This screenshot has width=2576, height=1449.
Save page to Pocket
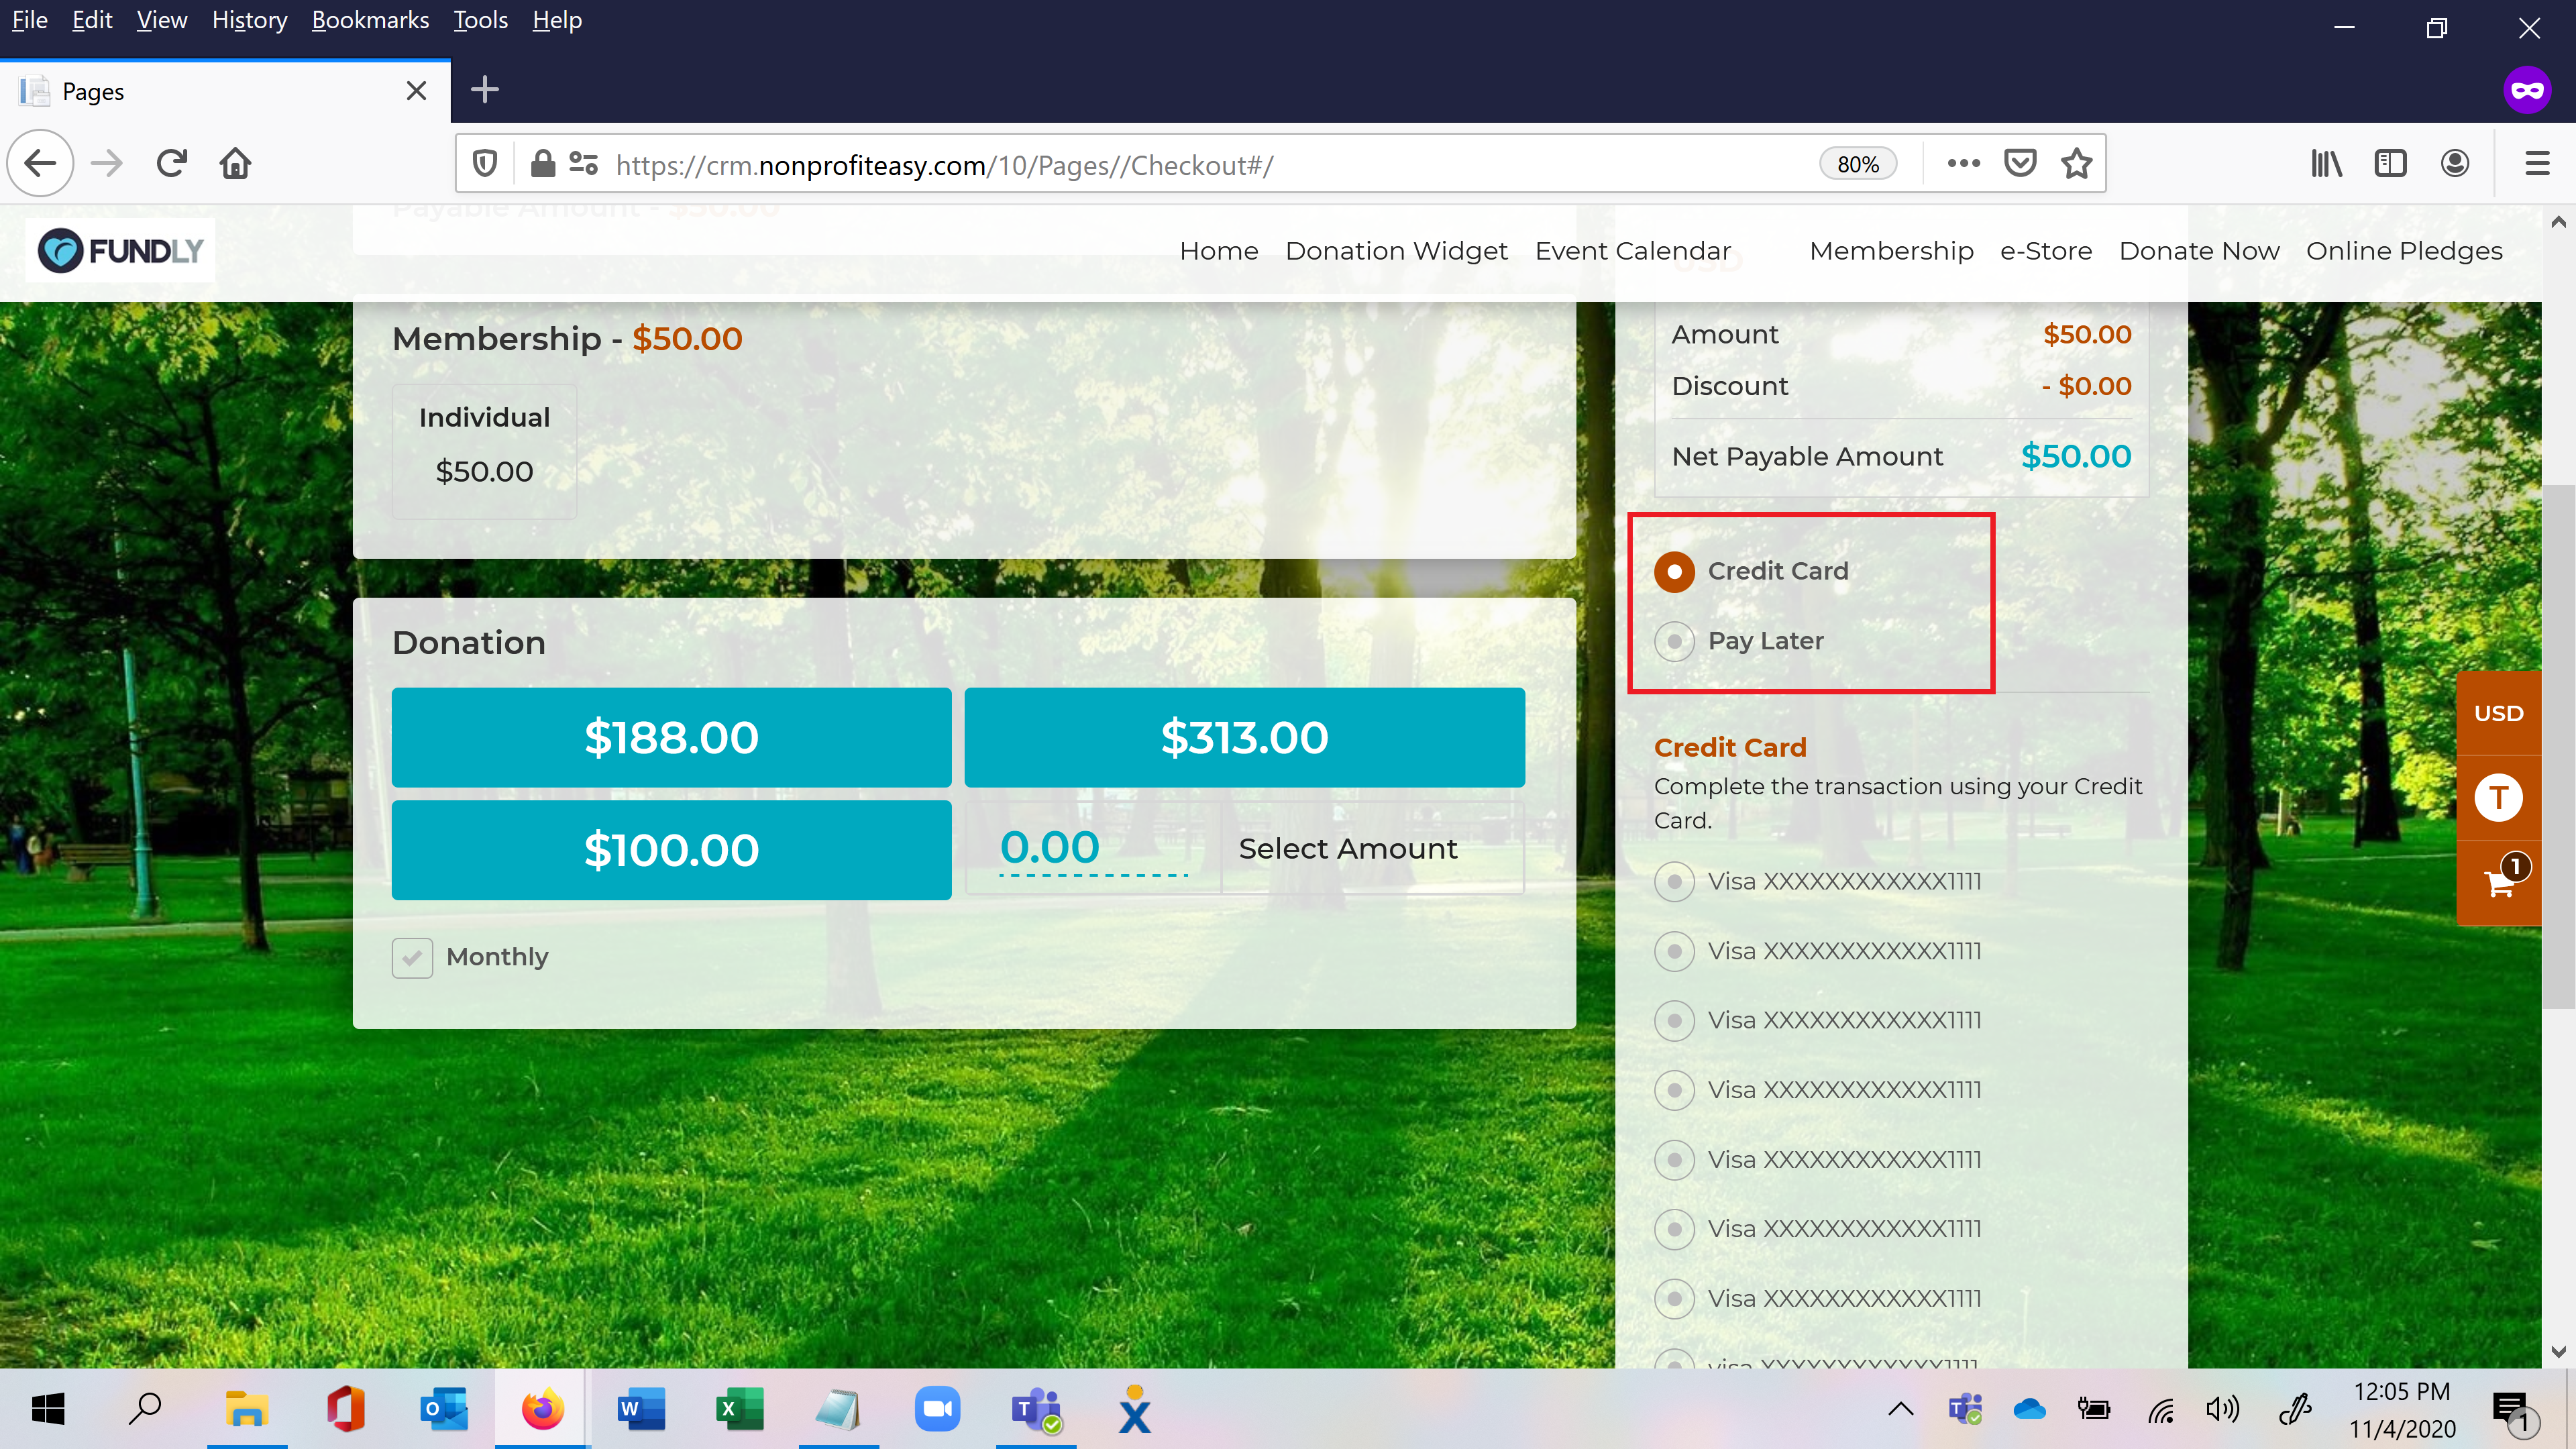[2020, 163]
